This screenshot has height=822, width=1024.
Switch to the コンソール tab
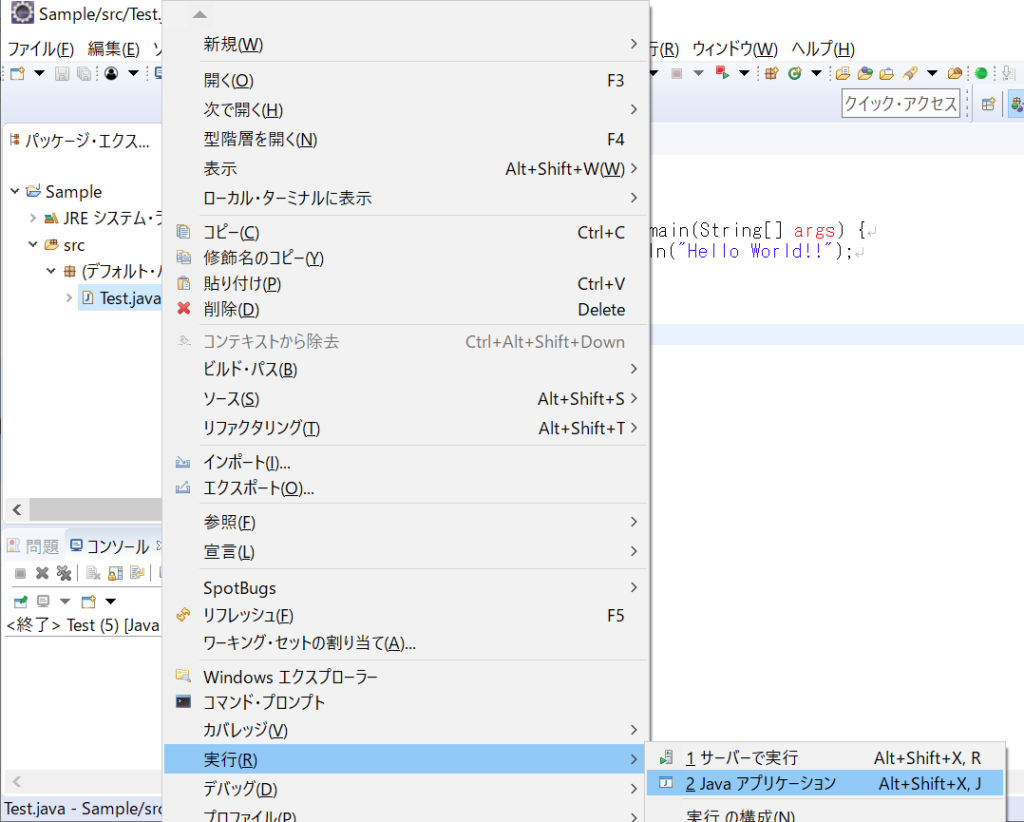point(110,546)
